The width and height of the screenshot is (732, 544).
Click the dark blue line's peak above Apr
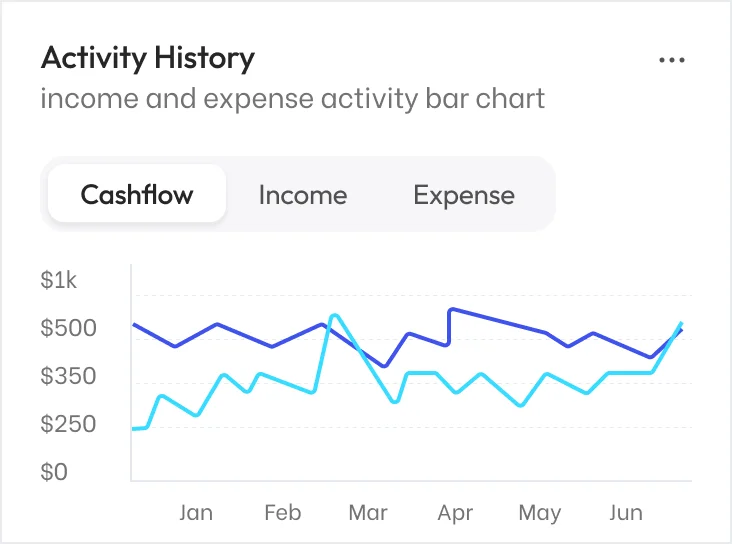tap(452, 310)
